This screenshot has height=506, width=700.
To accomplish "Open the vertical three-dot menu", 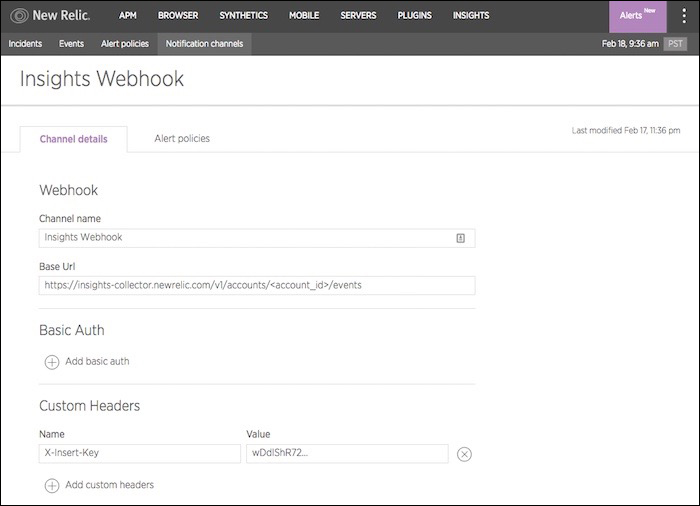I will click(684, 16).
